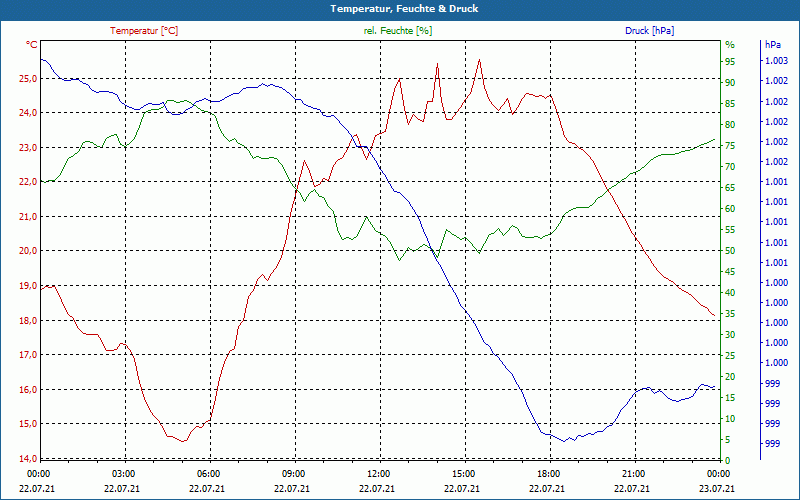Click the 14,0 temperature axis tick
This screenshot has height=500, width=800.
(x=28, y=459)
